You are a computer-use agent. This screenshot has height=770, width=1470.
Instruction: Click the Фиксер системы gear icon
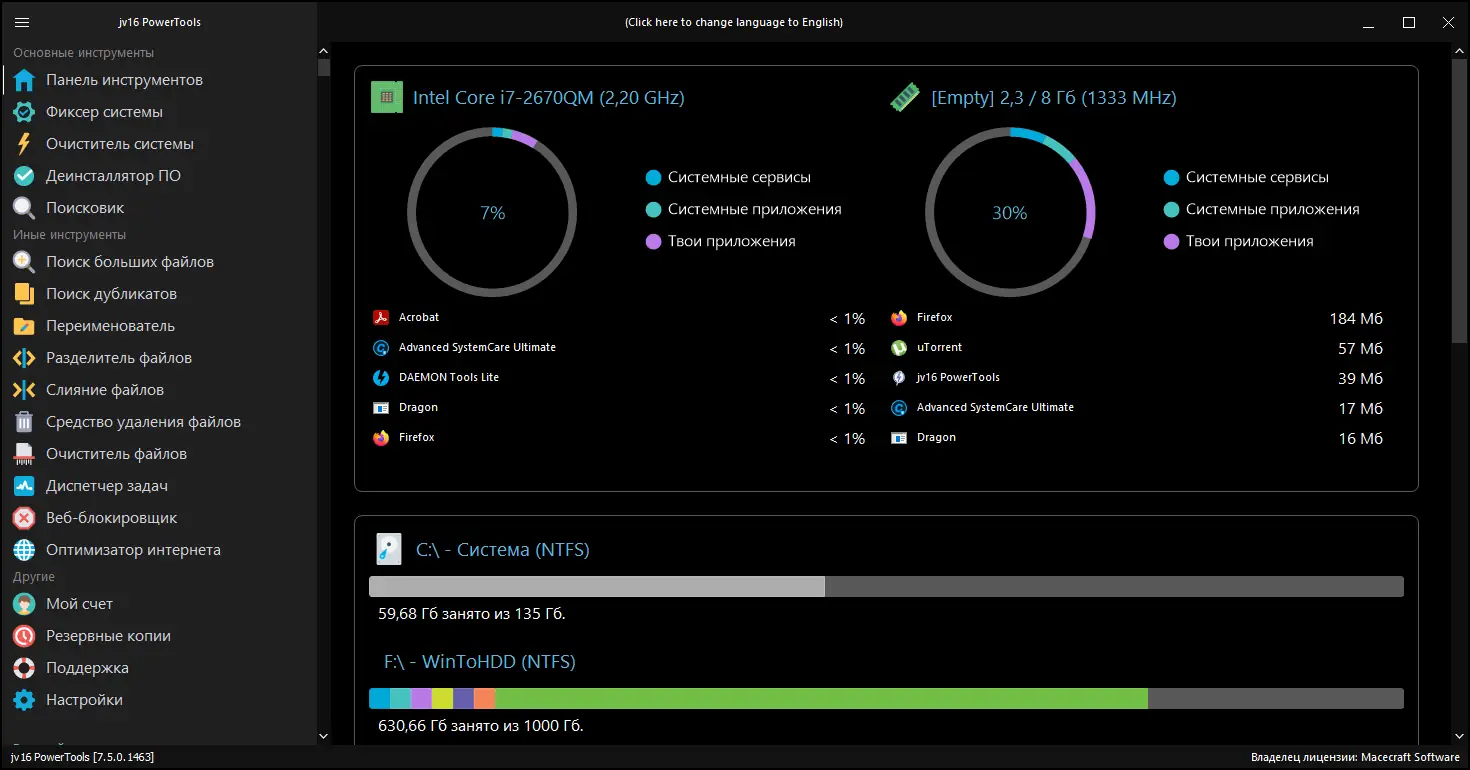(x=25, y=112)
